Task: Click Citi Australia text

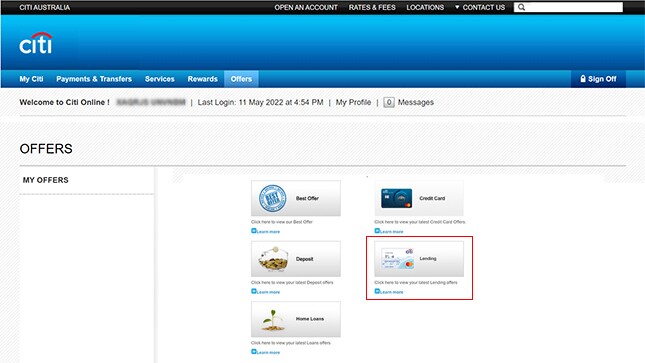Action: pyautogui.click(x=44, y=7)
